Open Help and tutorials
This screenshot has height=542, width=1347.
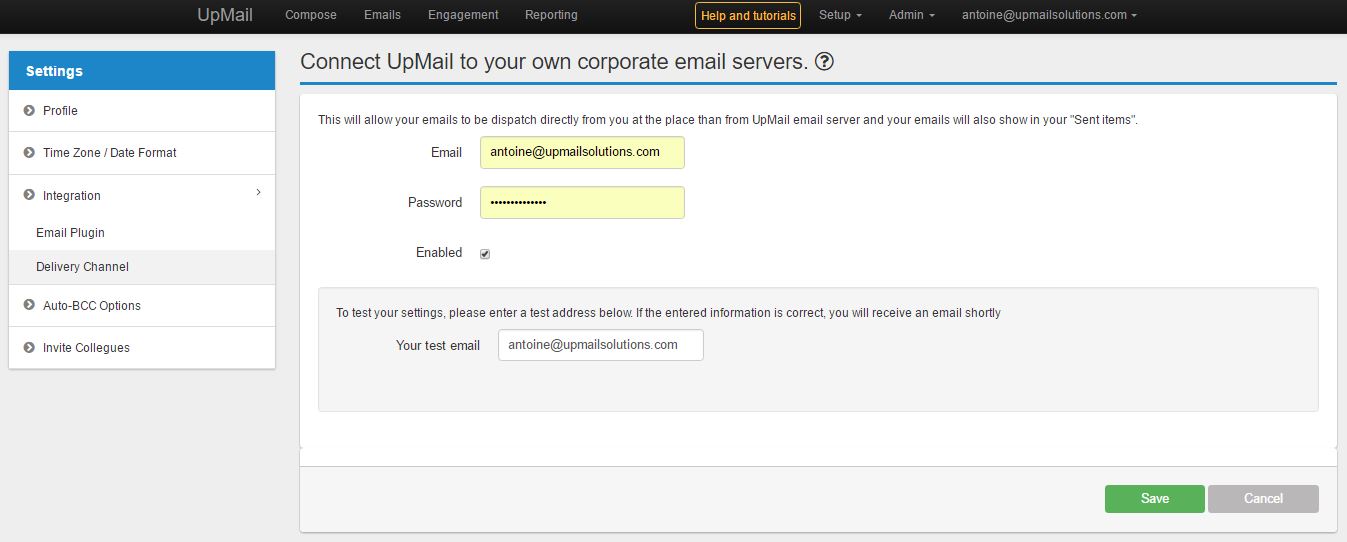748,16
